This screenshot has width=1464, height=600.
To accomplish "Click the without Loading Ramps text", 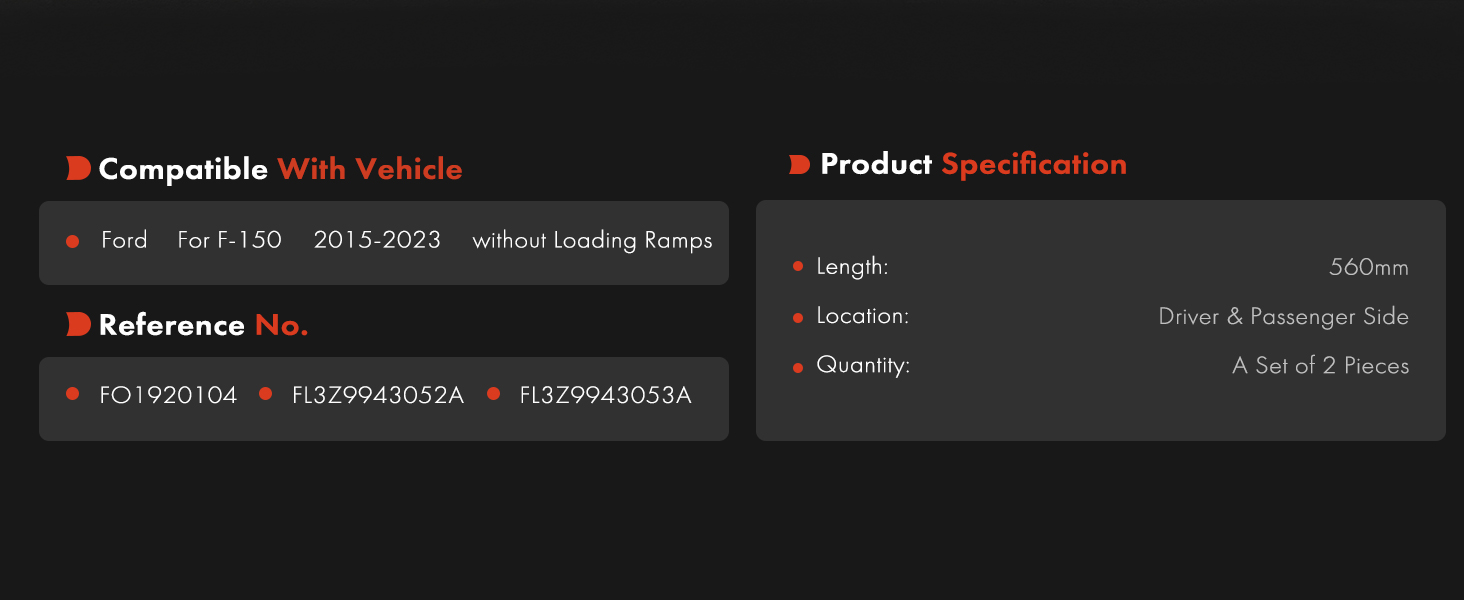I will tap(592, 241).
